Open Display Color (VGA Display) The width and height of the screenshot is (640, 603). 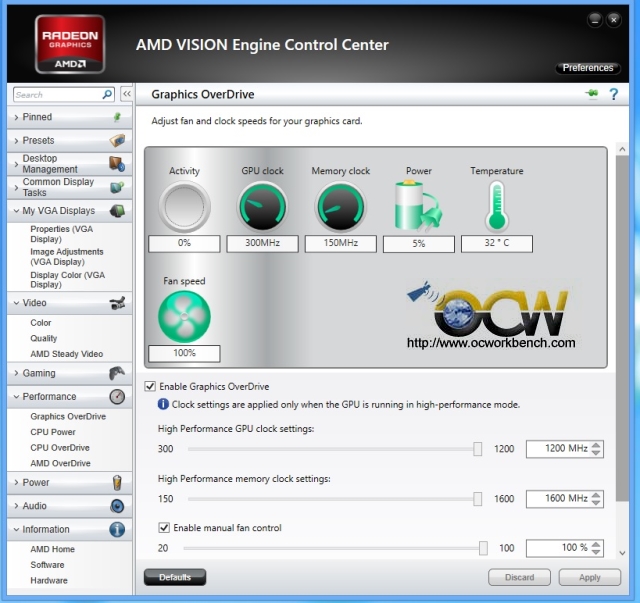click(x=68, y=280)
